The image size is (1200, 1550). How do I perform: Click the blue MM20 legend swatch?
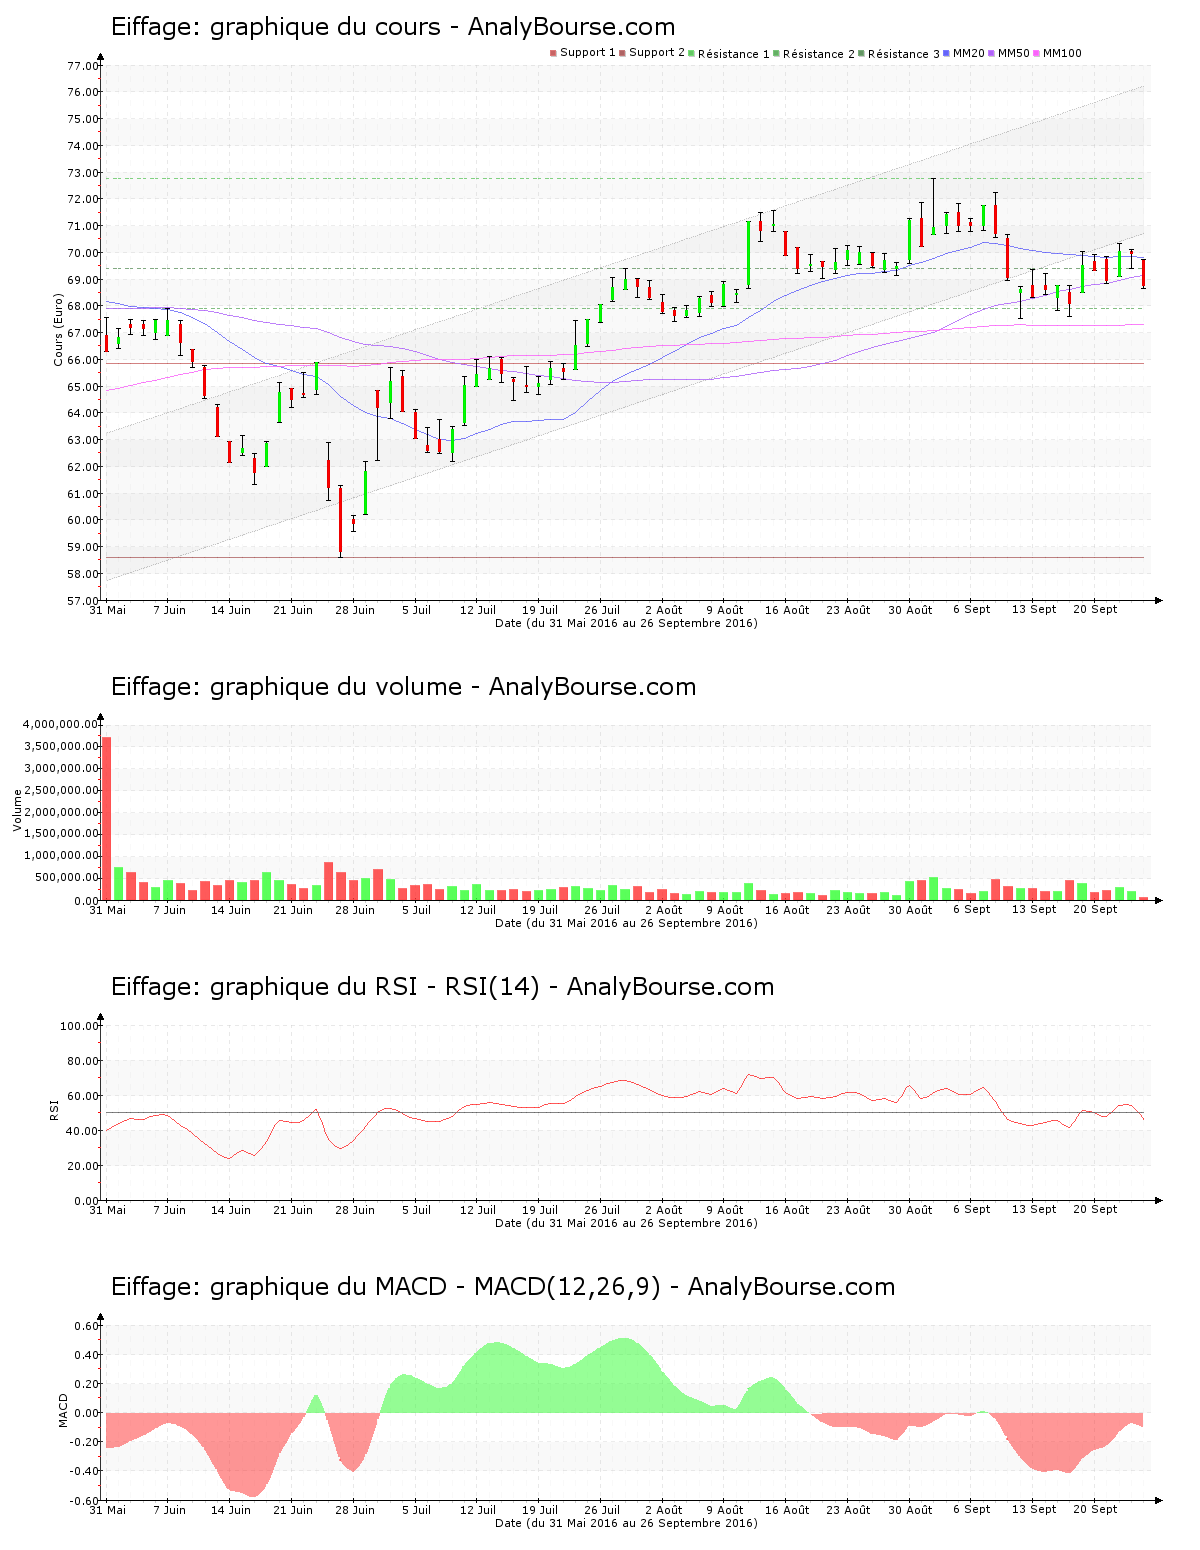pos(946,53)
